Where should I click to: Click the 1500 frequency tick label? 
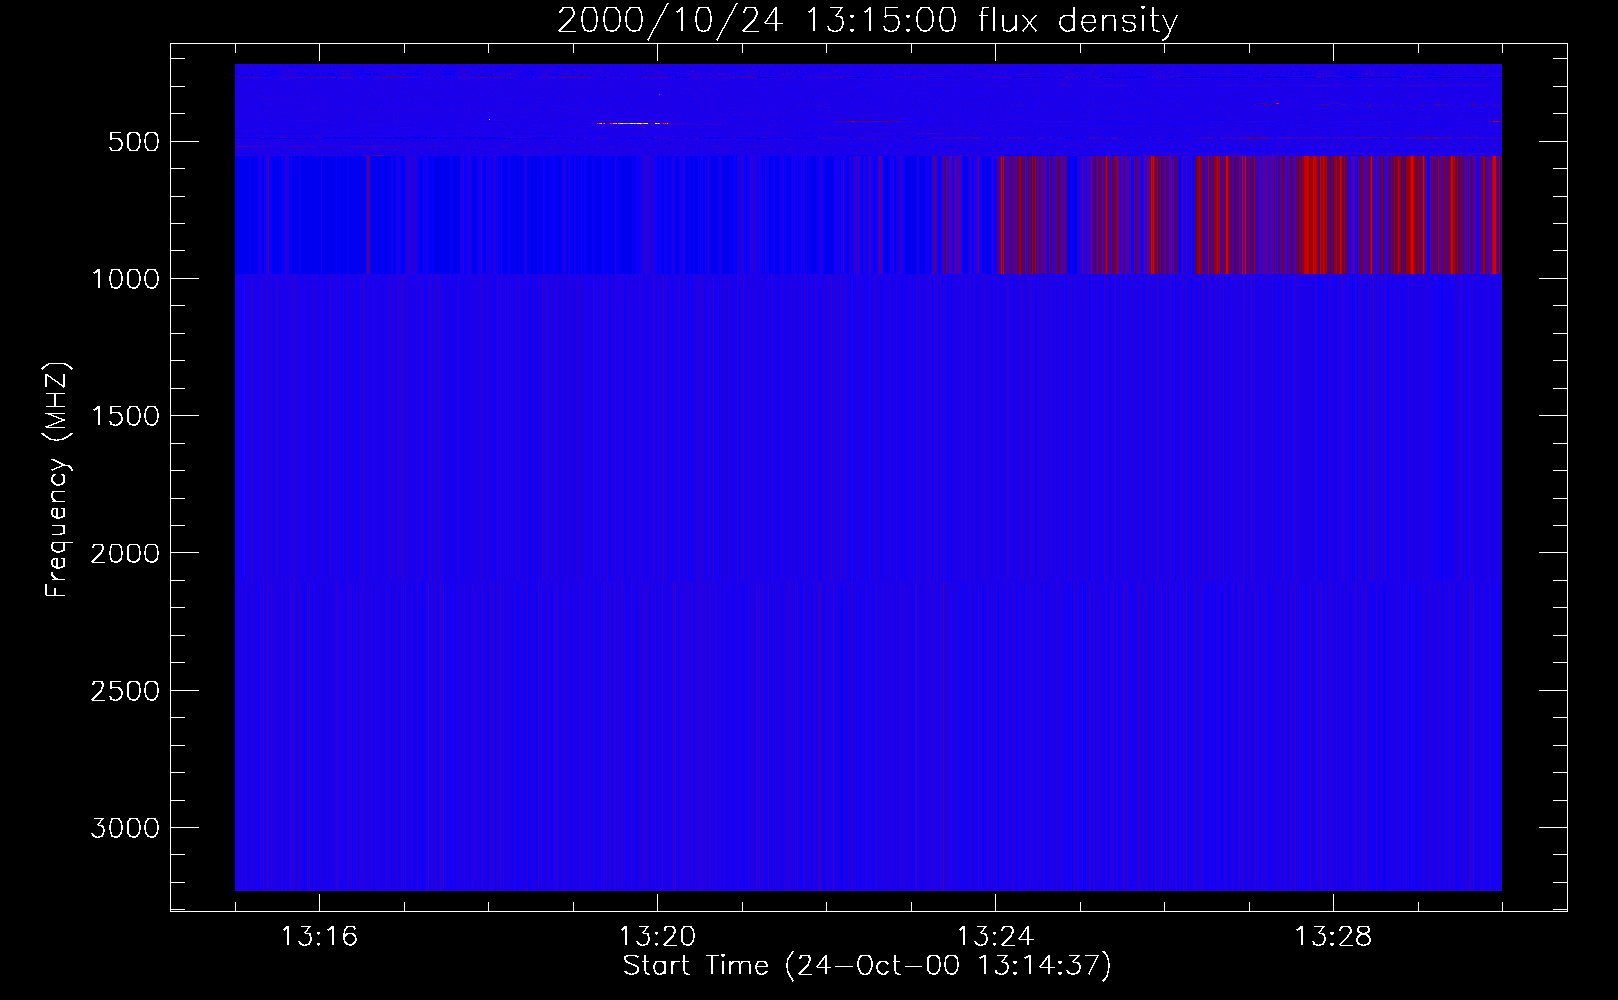(x=125, y=416)
